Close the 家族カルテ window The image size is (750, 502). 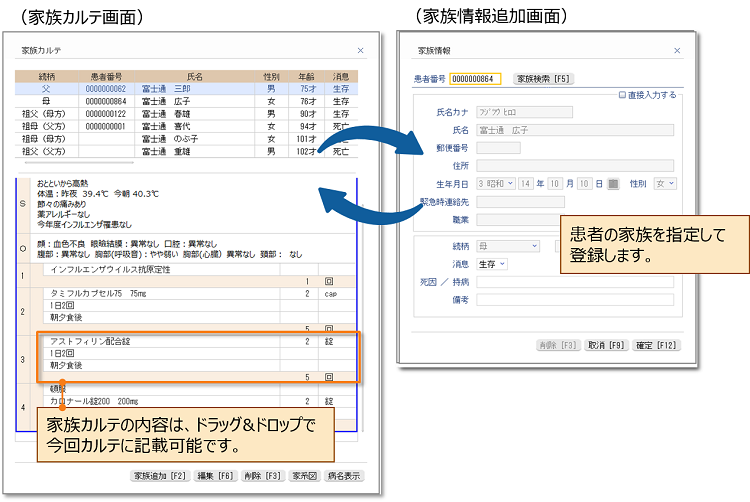[360, 50]
